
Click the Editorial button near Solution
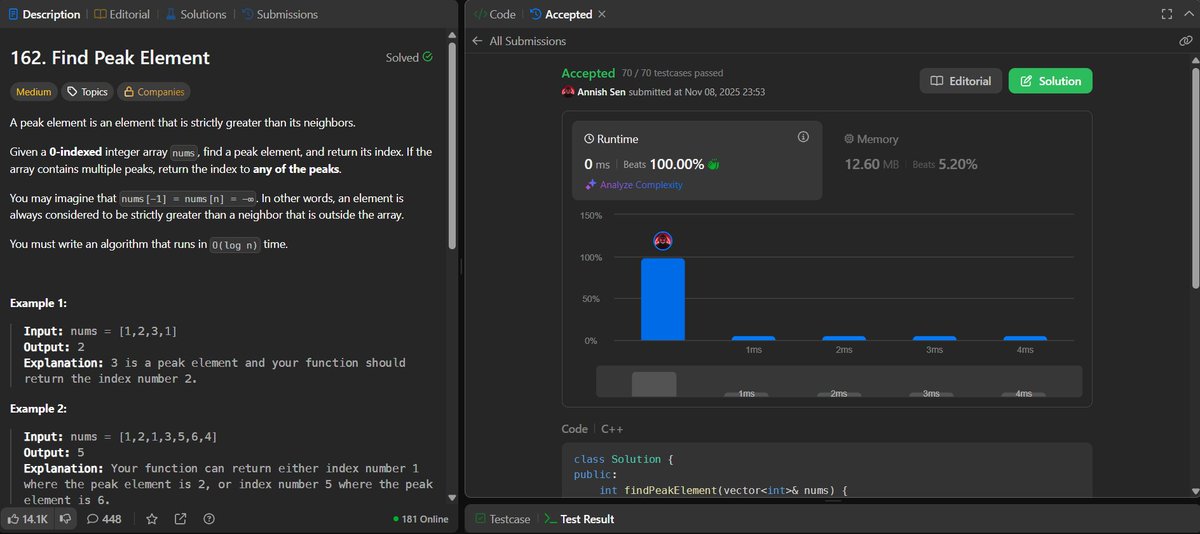(x=960, y=81)
